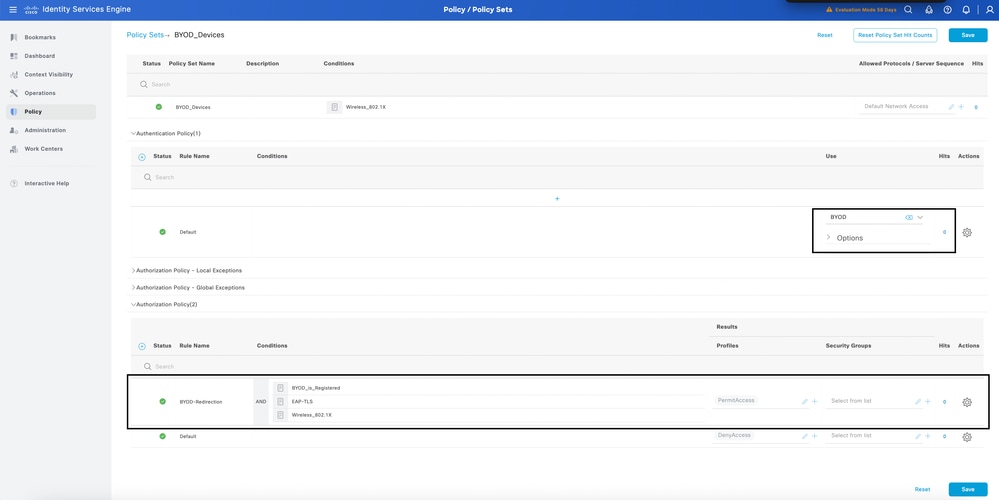Open the search magnifier in top bar
This screenshot has height=500, width=999.
(909, 10)
